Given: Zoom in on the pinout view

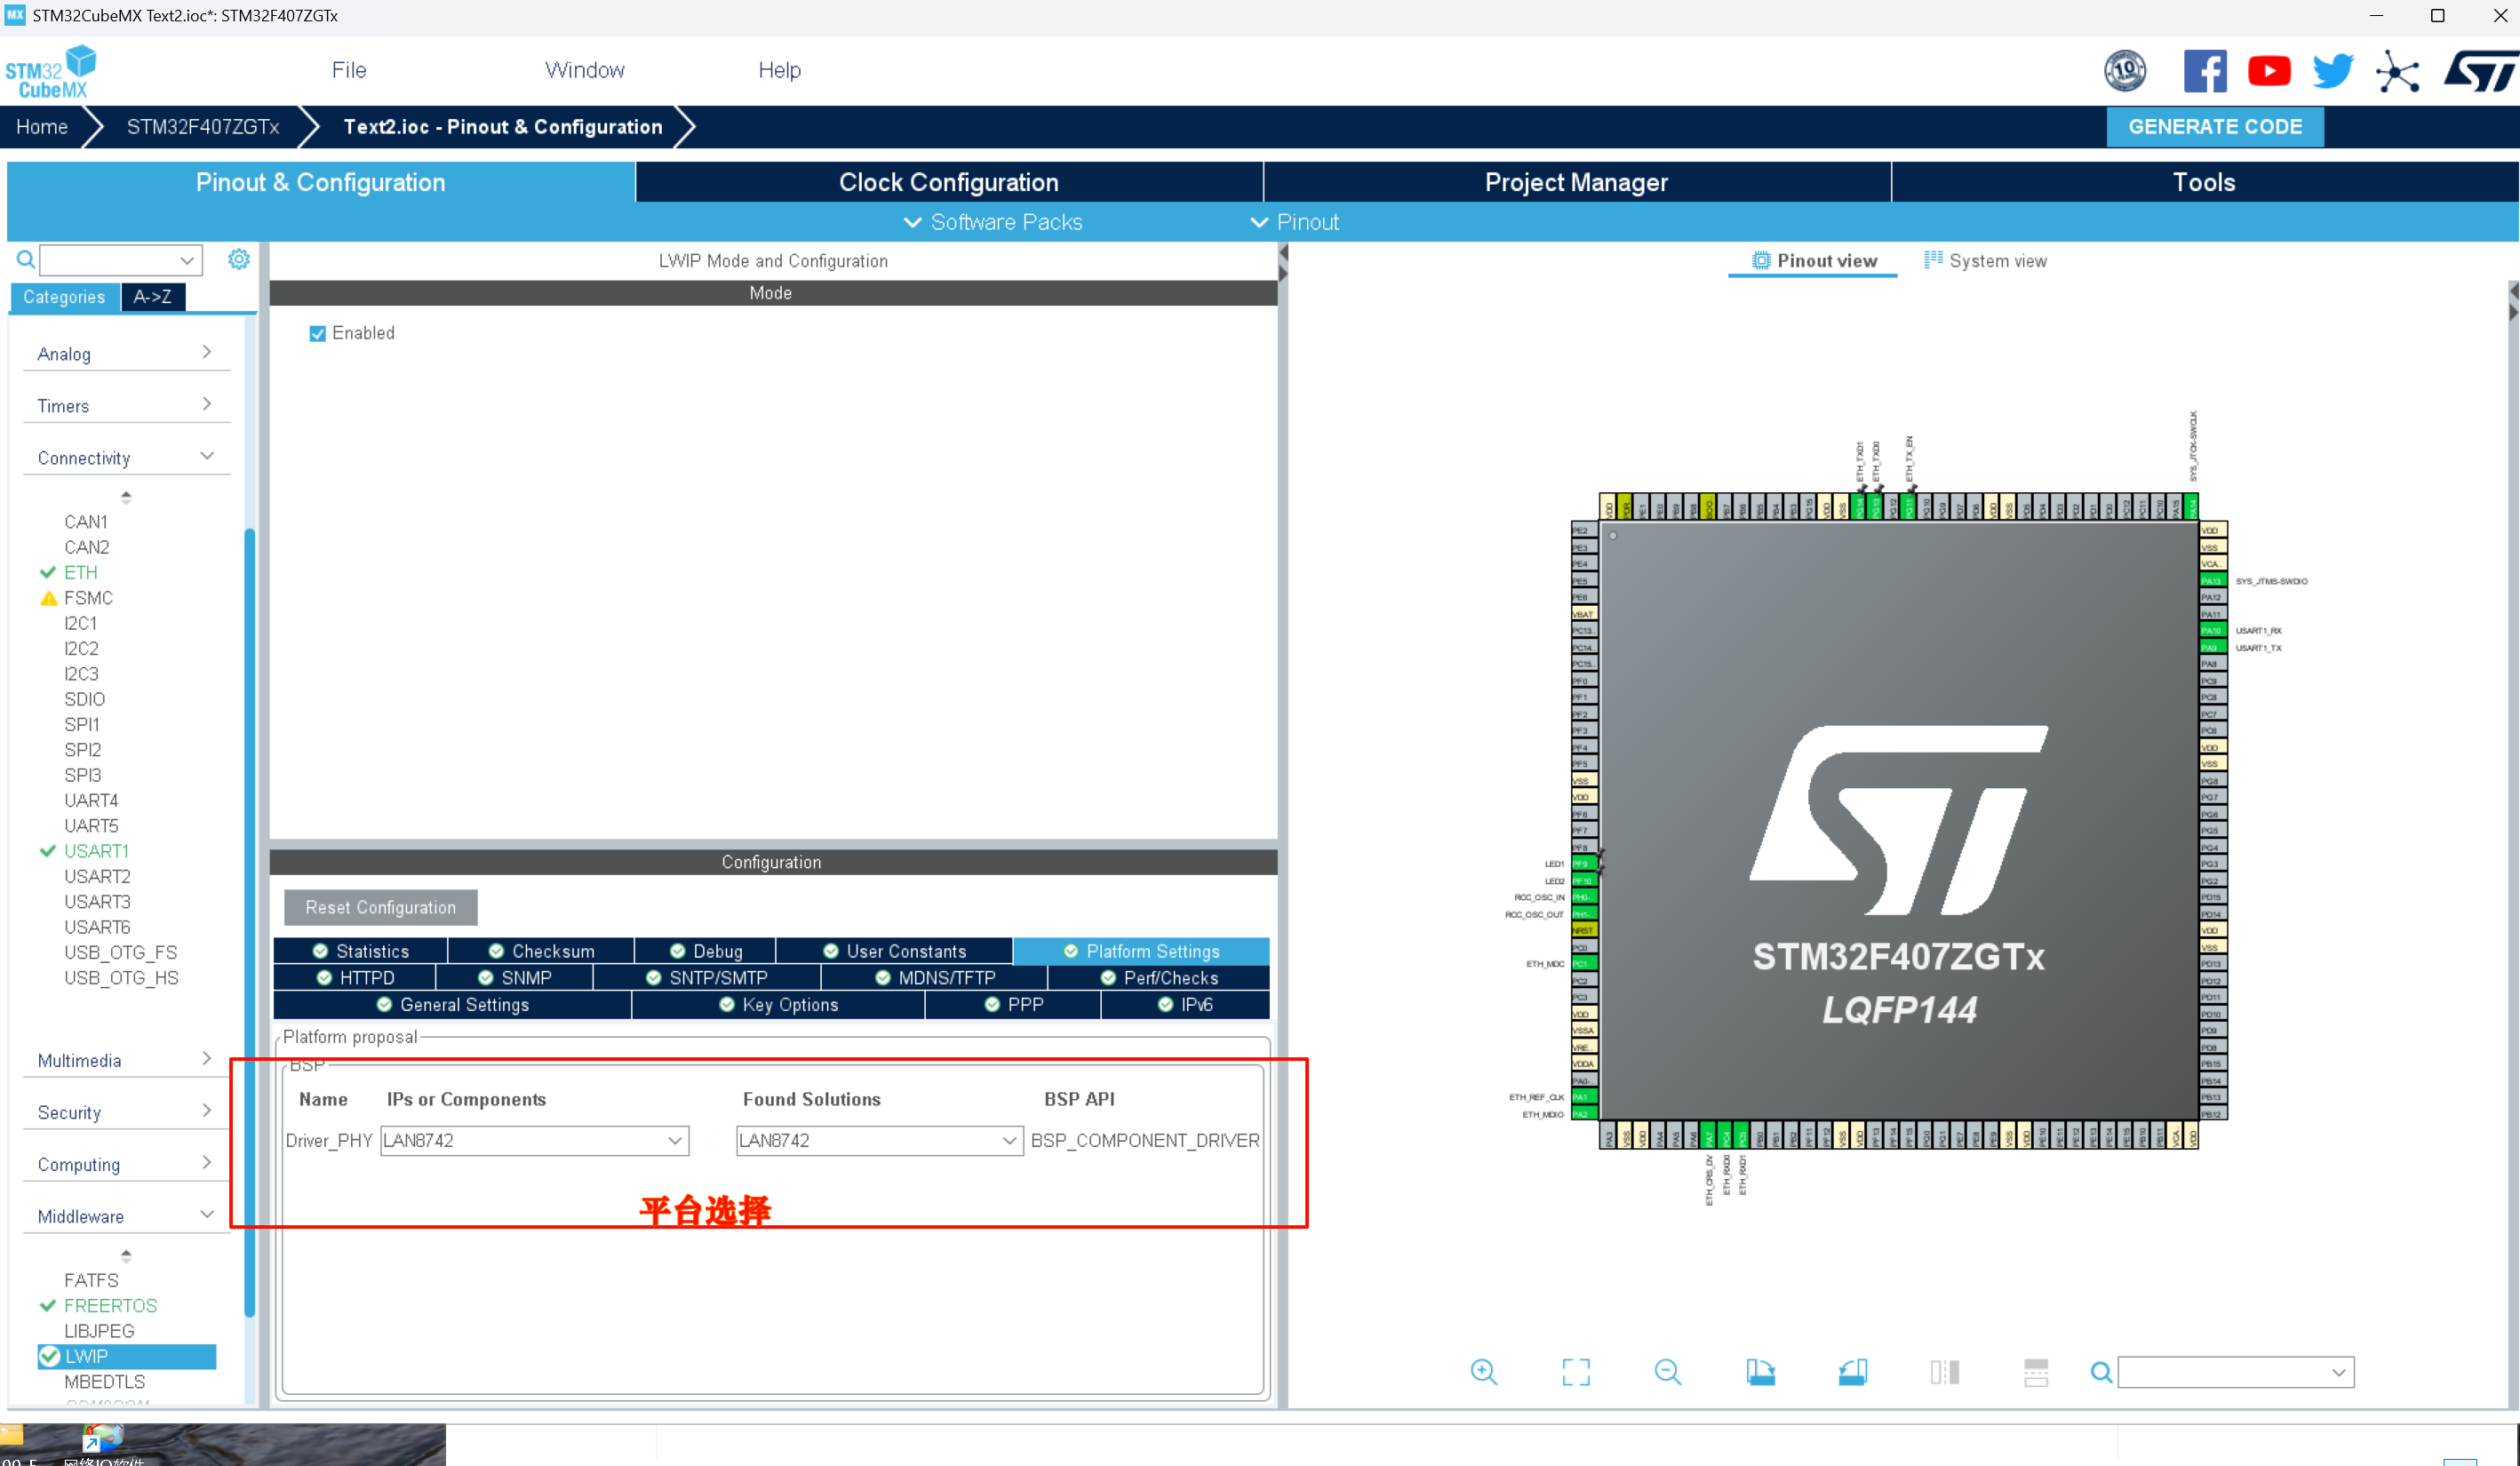Looking at the screenshot, I should pyautogui.click(x=1484, y=1372).
